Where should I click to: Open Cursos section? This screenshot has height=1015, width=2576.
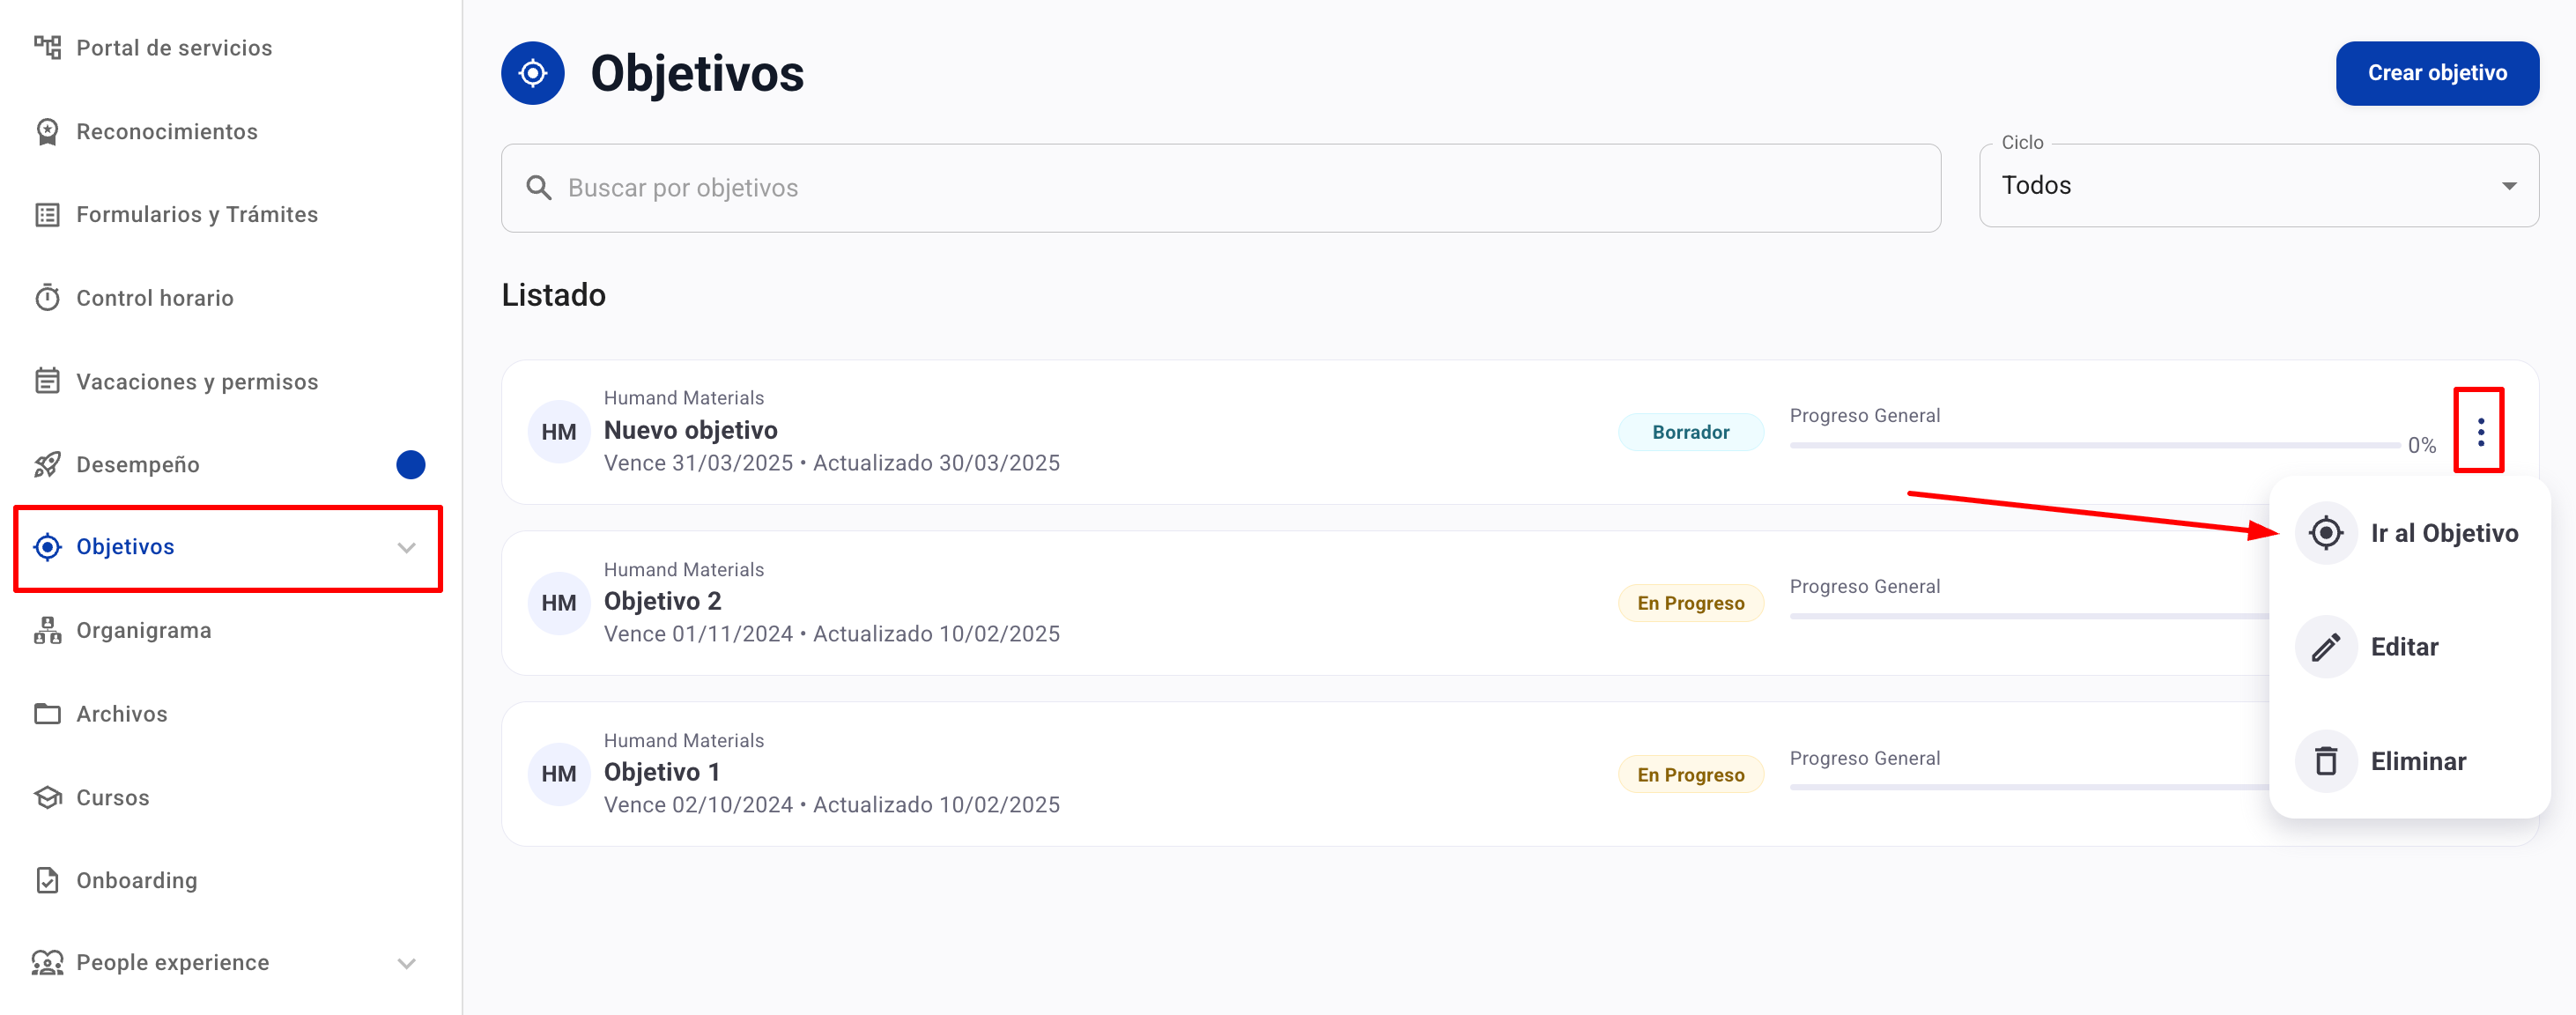(x=113, y=797)
